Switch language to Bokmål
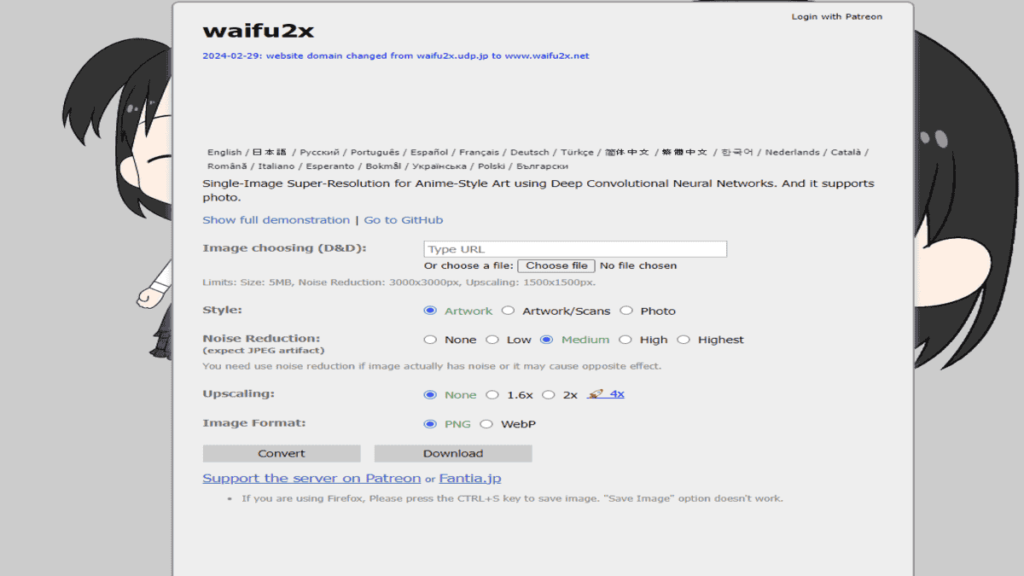This screenshot has height=576, width=1024. coord(383,167)
